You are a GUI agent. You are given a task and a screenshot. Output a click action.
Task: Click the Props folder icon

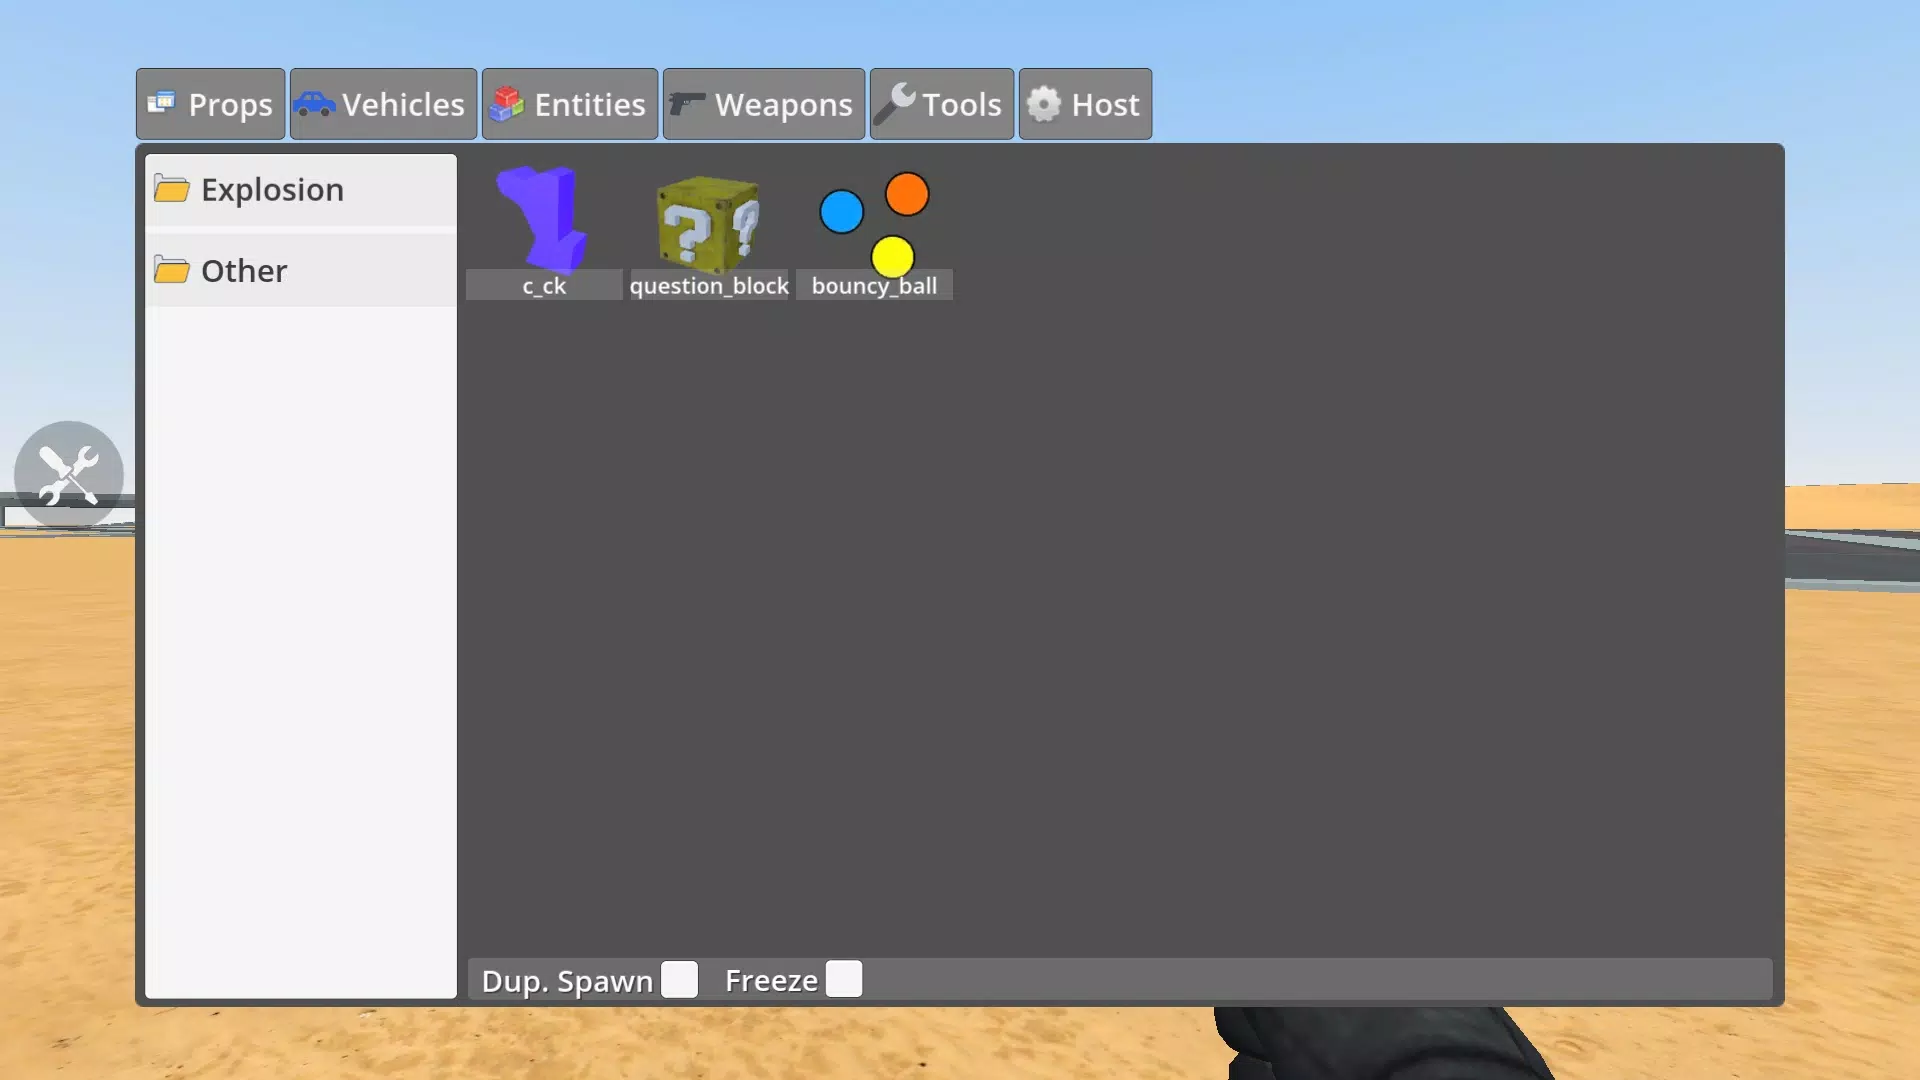(x=161, y=104)
